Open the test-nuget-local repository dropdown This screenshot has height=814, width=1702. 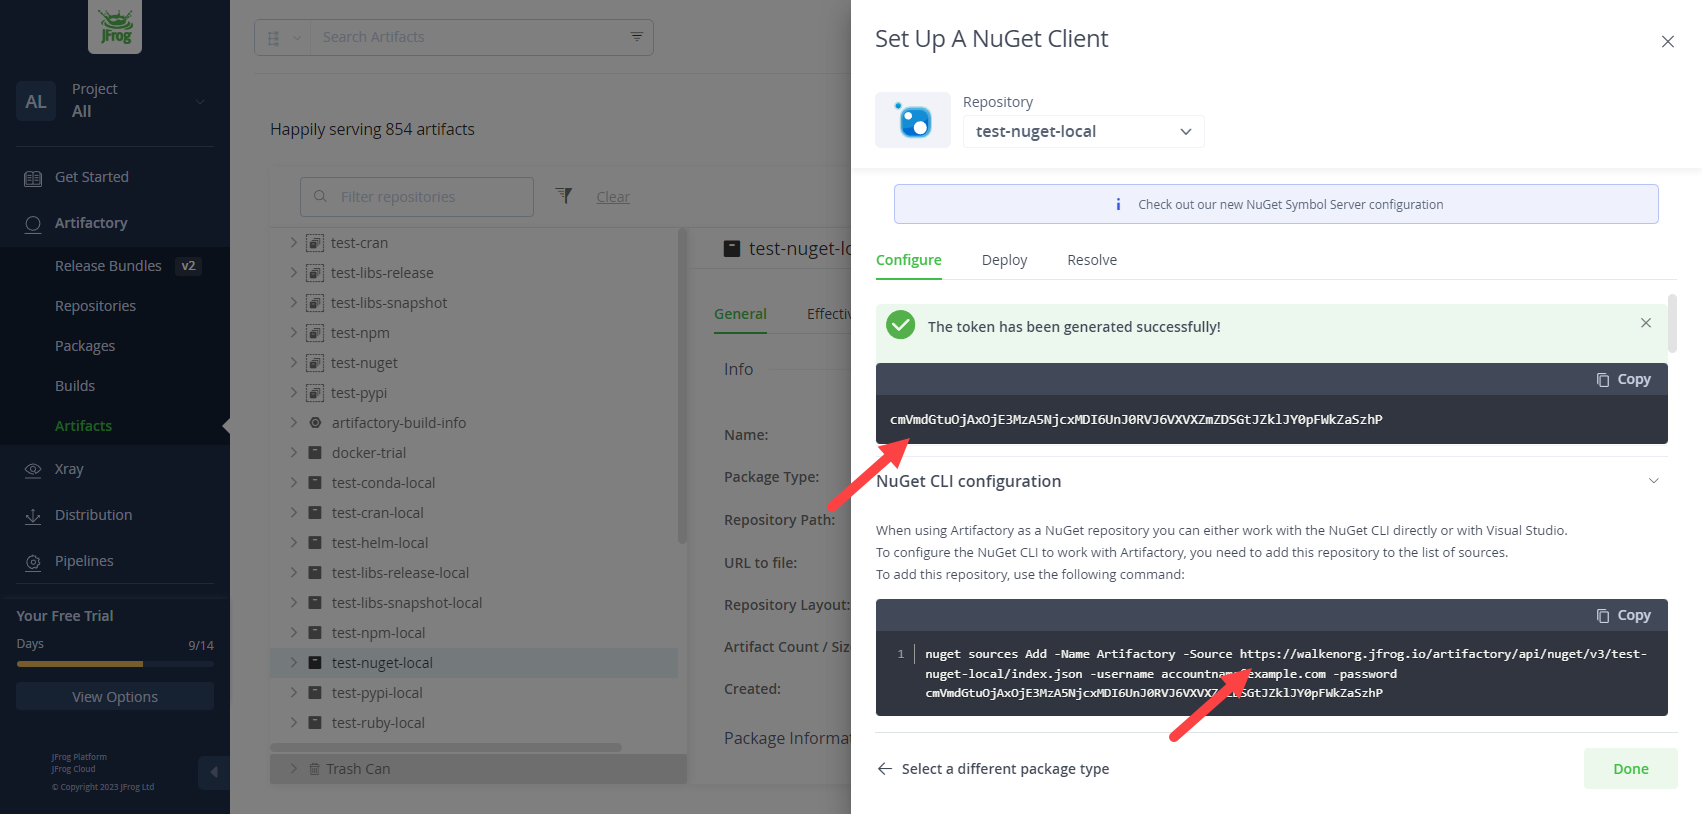point(1083,131)
